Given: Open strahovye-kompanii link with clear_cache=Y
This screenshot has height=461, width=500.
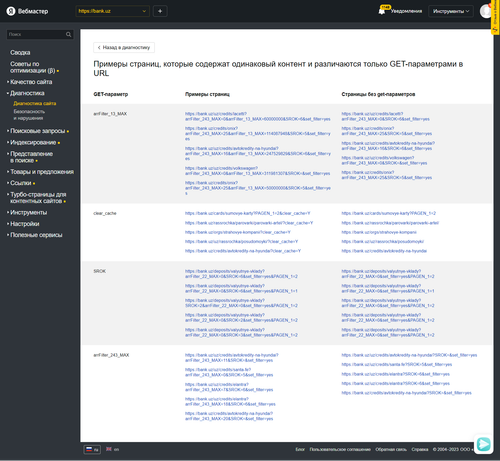Looking at the screenshot, I should [x=238, y=232].
